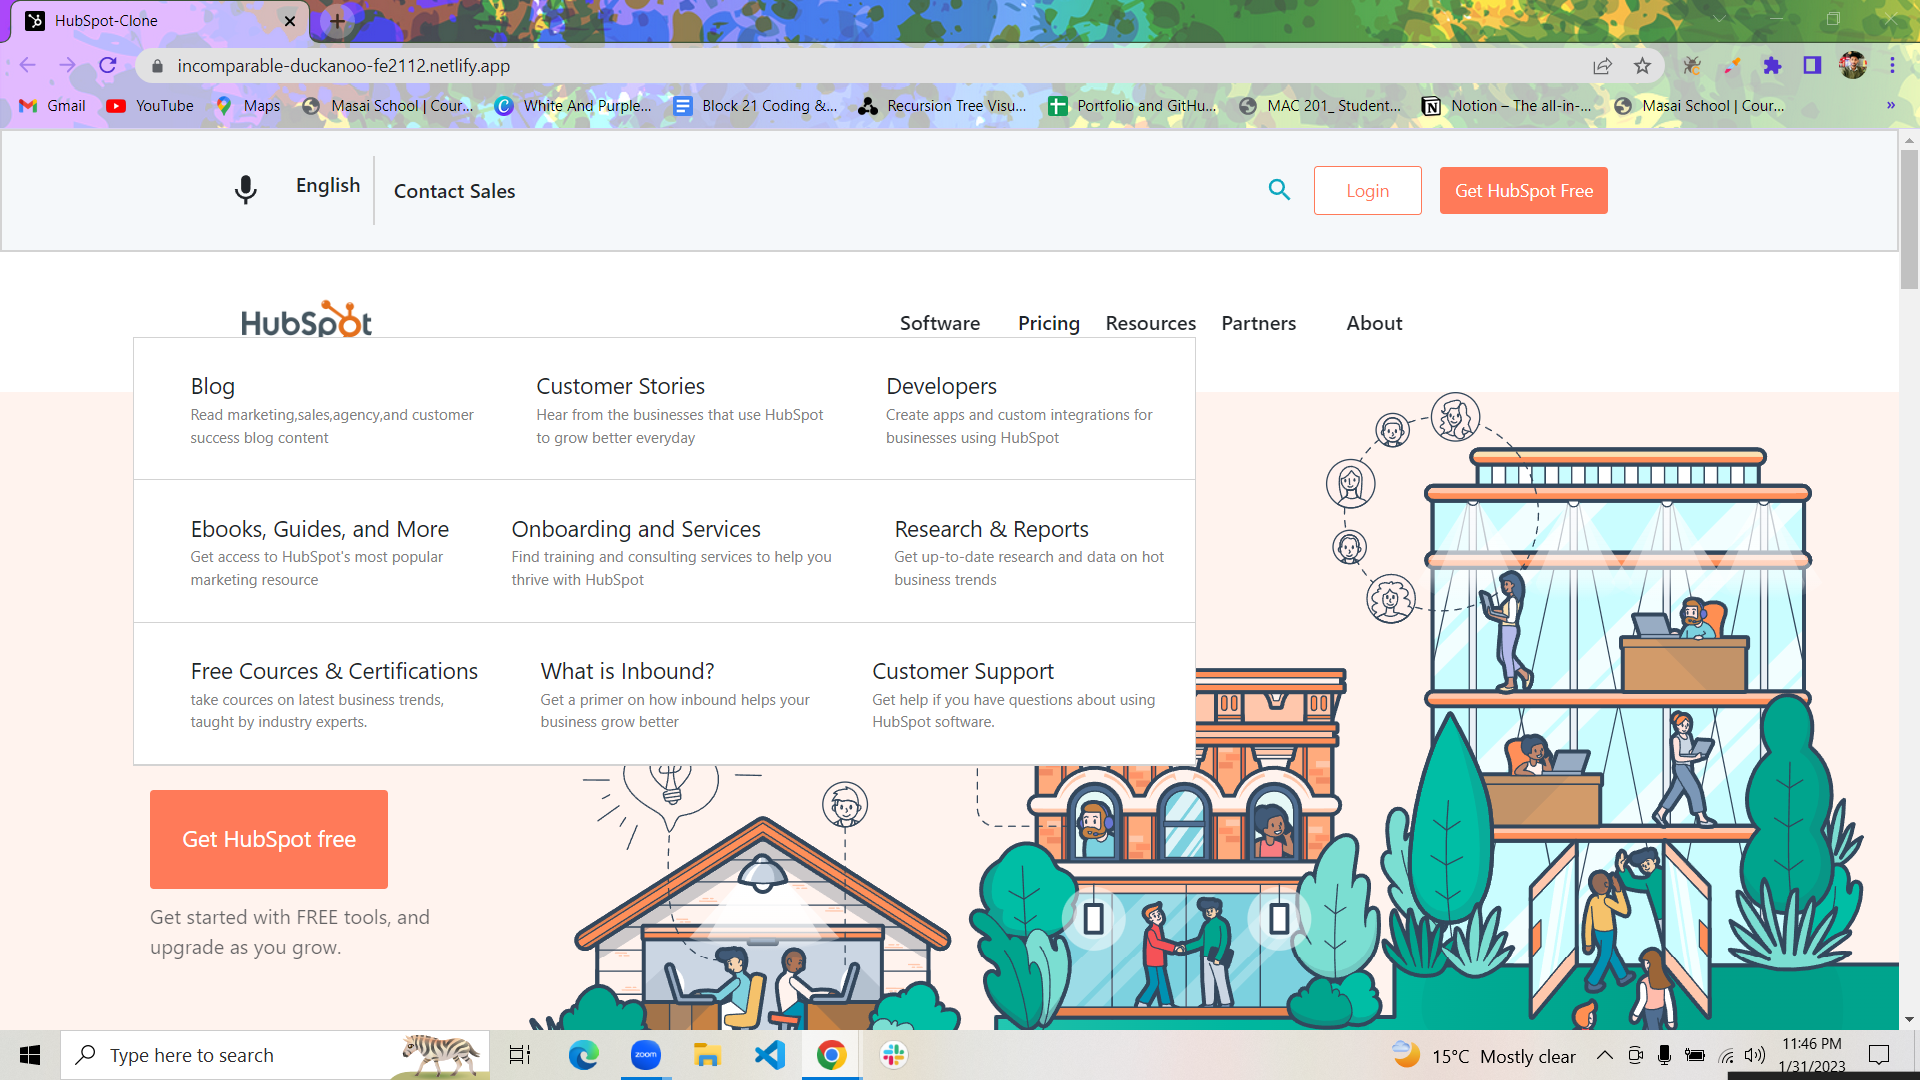The width and height of the screenshot is (1920, 1080).
Task: Reload the page with the refresh icon
Action: click(108, 66)
